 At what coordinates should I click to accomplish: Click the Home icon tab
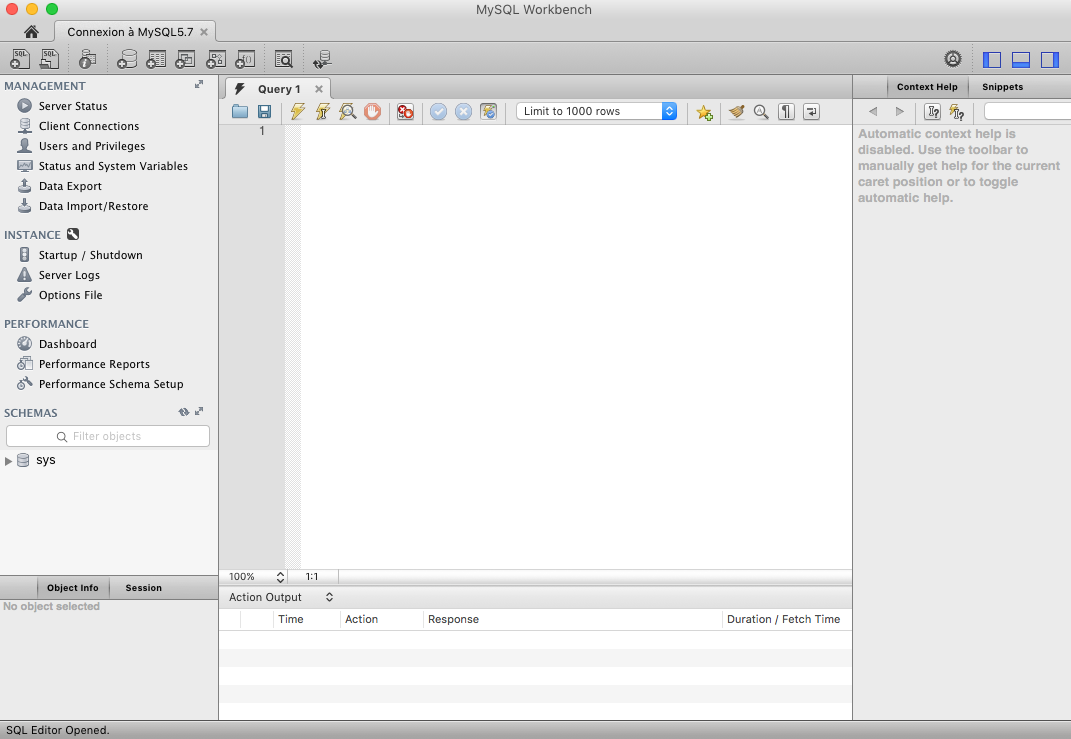(x=31, y=32)
